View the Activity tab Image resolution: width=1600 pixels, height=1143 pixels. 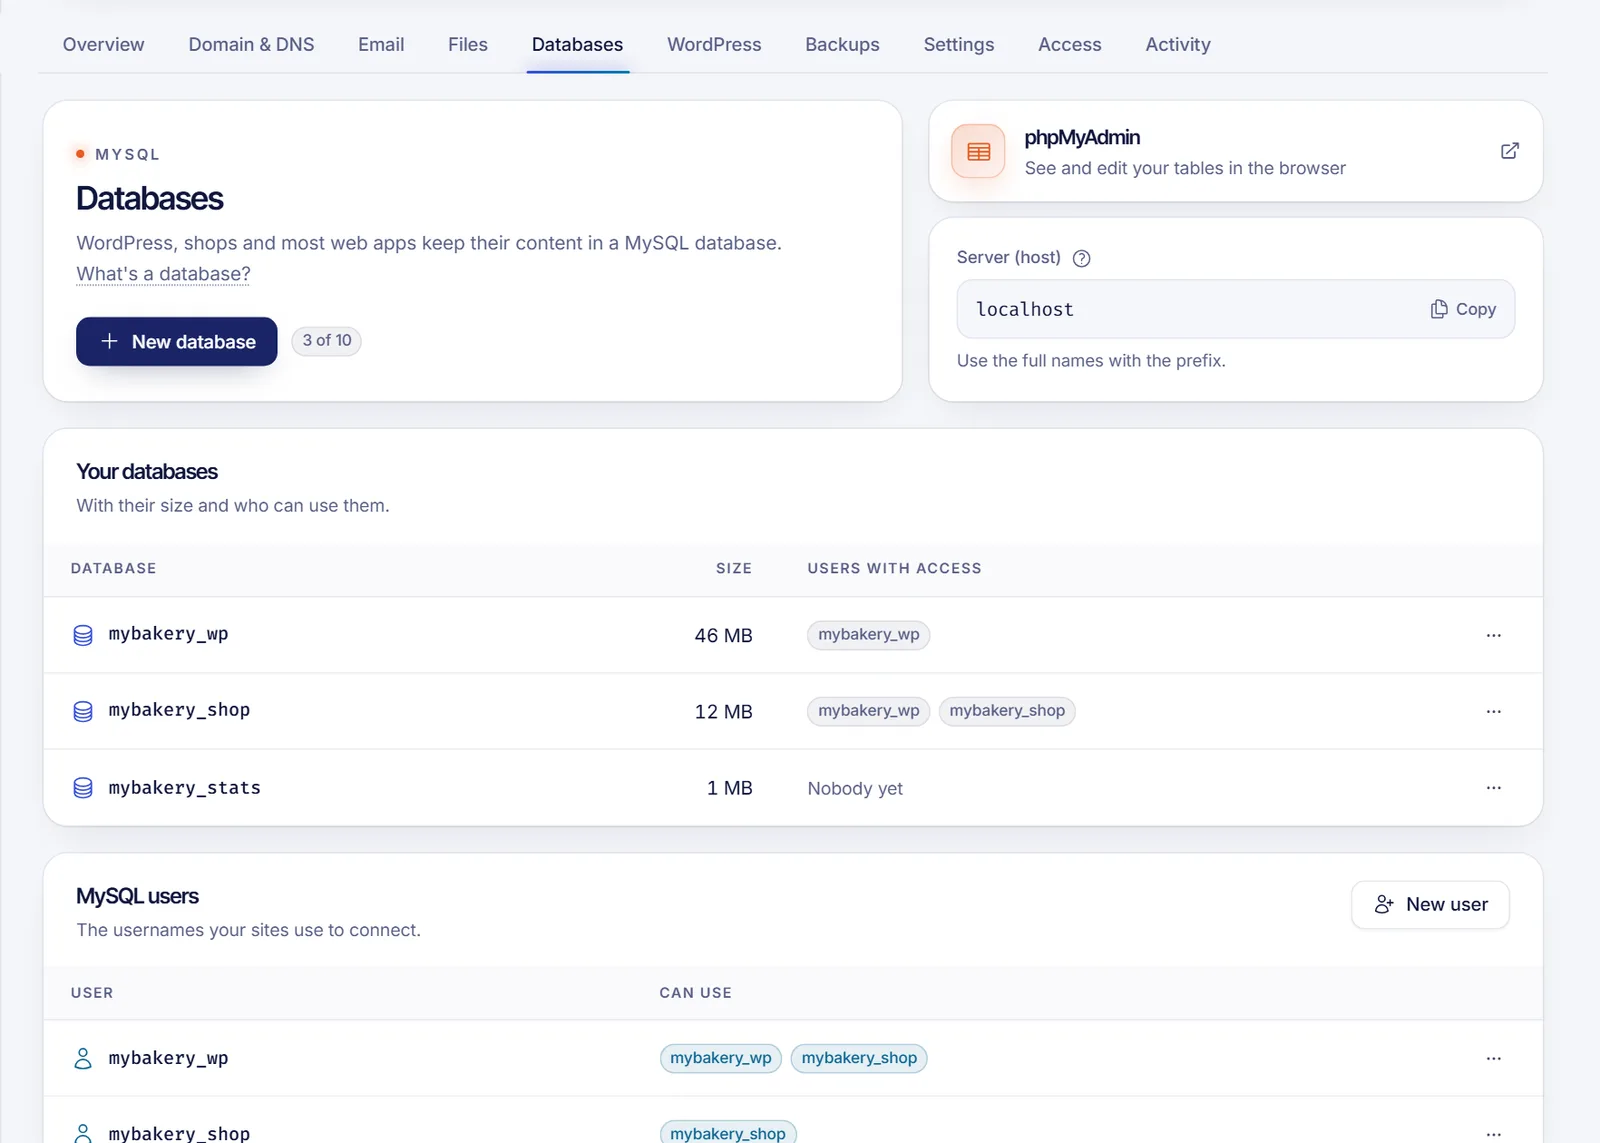click(x=1177, y=44)
